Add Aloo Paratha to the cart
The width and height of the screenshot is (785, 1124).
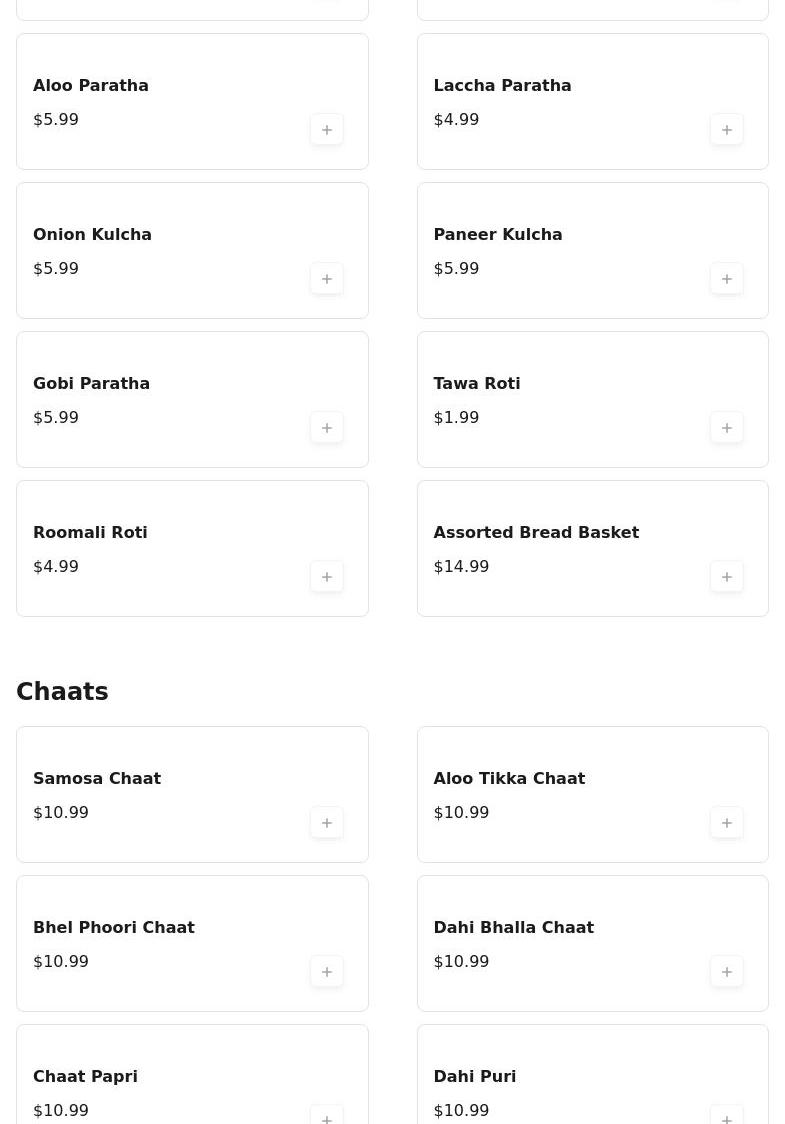[x=327, y=130]
